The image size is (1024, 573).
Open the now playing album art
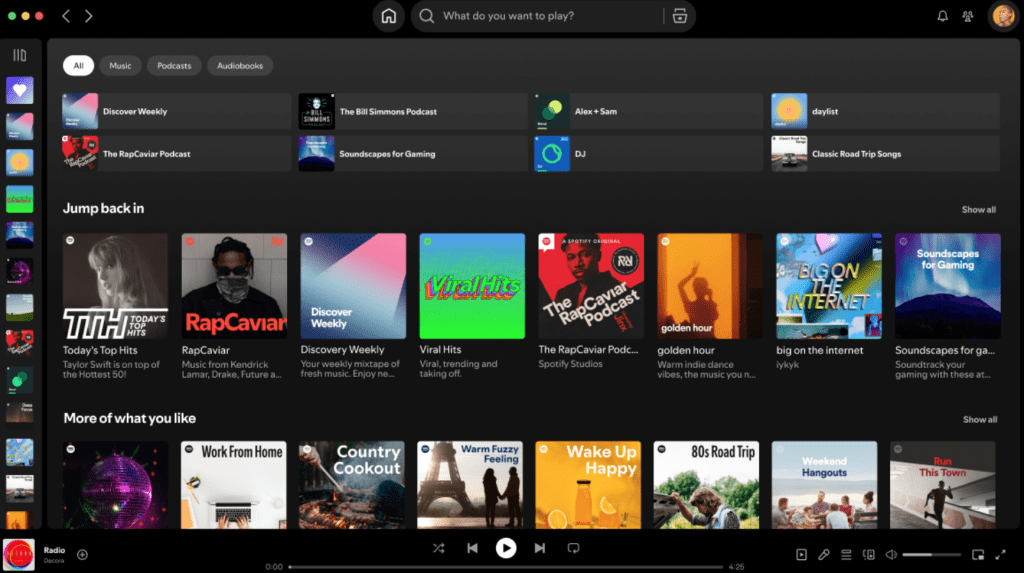19,555
